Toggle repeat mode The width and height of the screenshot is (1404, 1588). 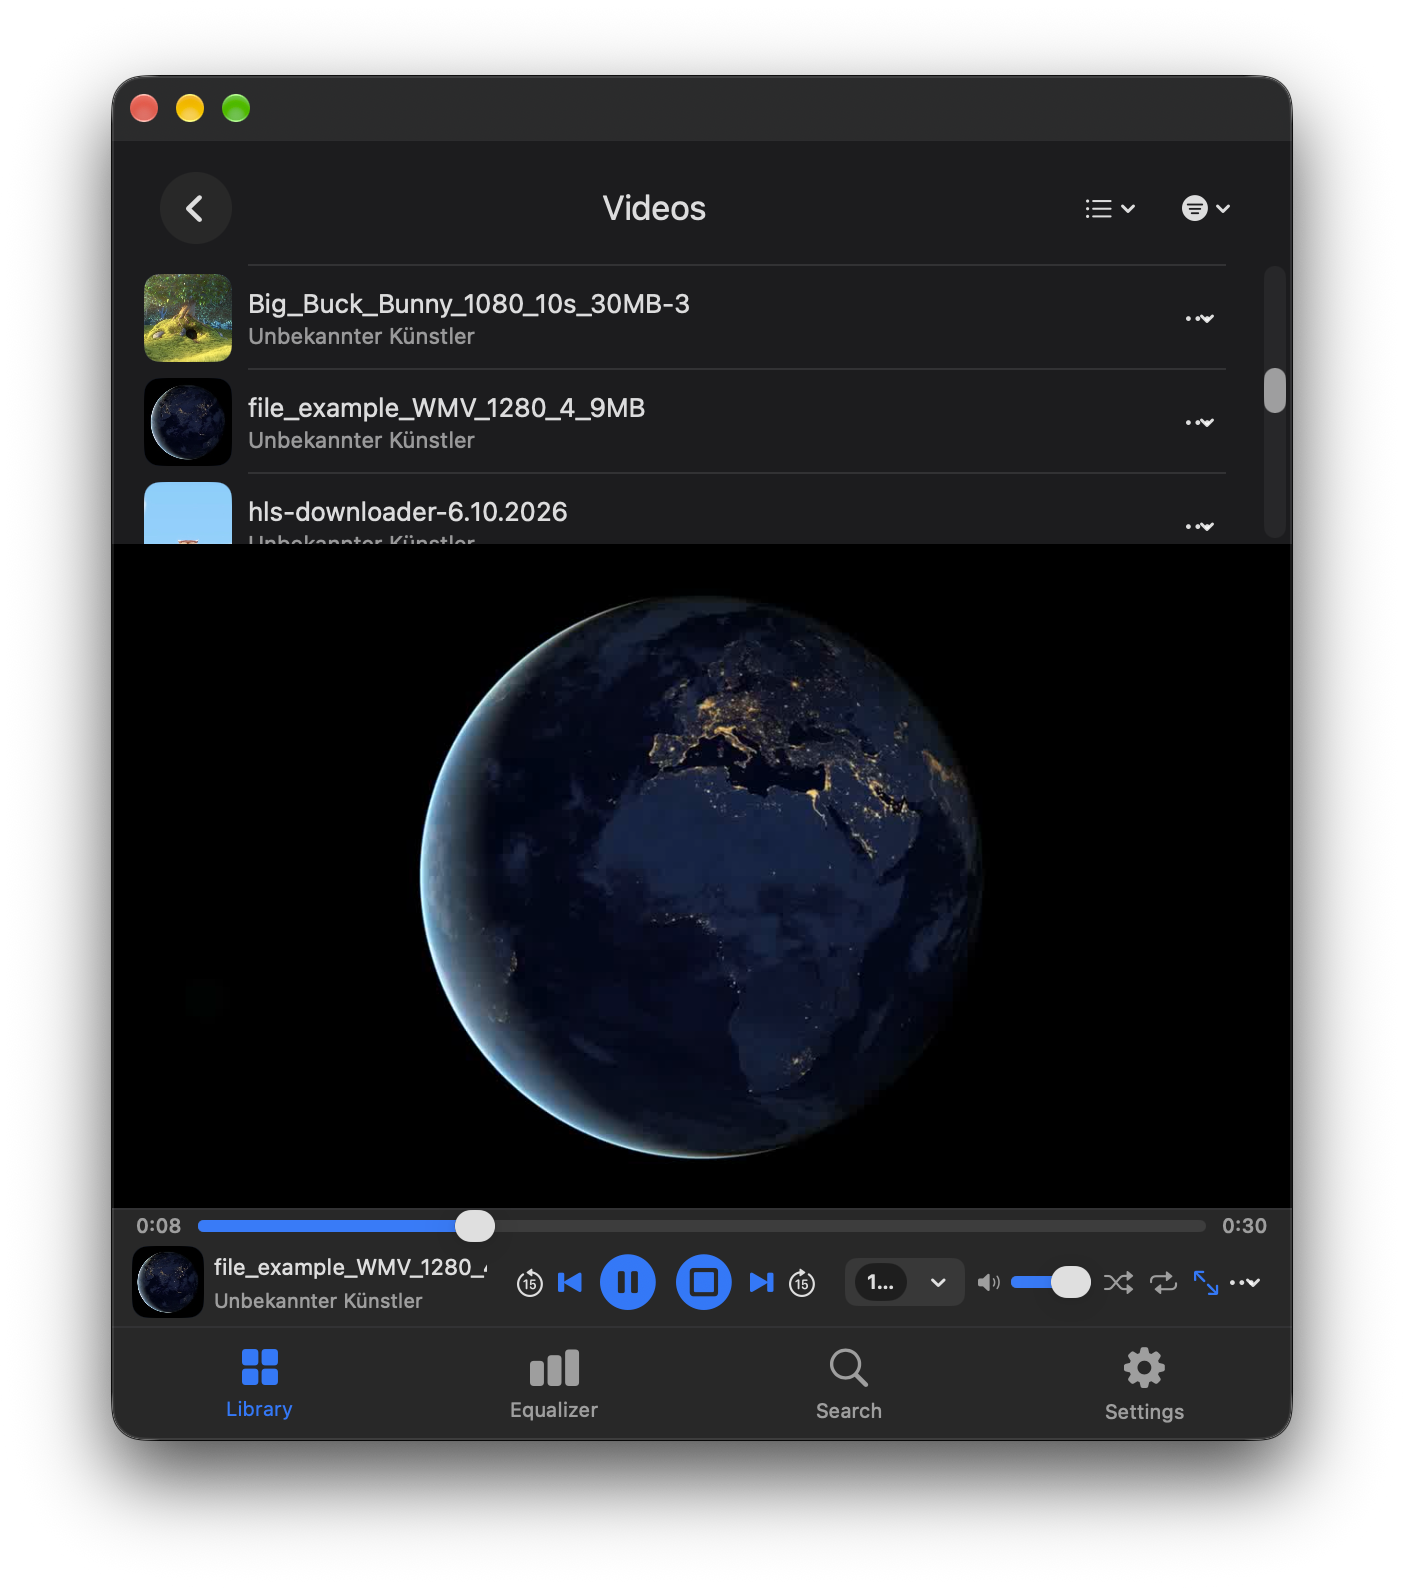click(1163, 1282)
